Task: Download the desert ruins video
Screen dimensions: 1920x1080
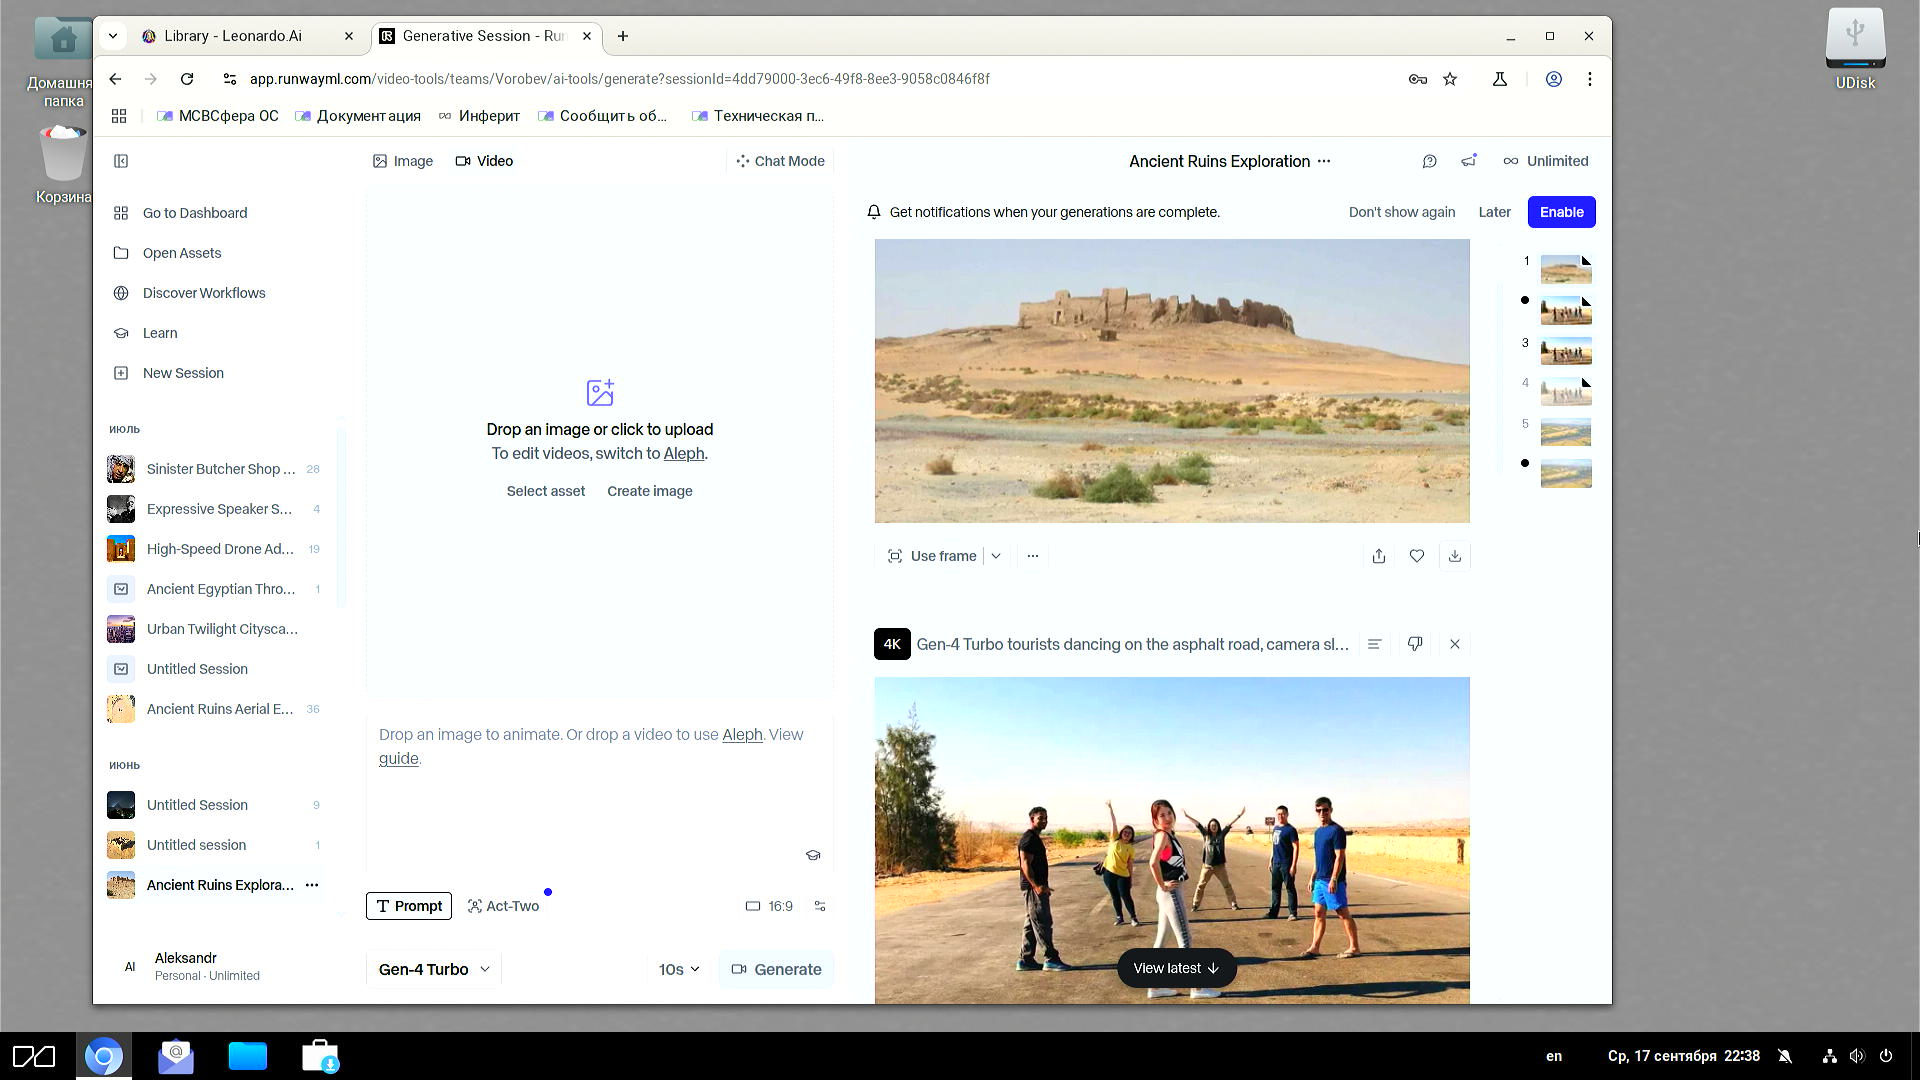Action: click(x=1454, y=556)
